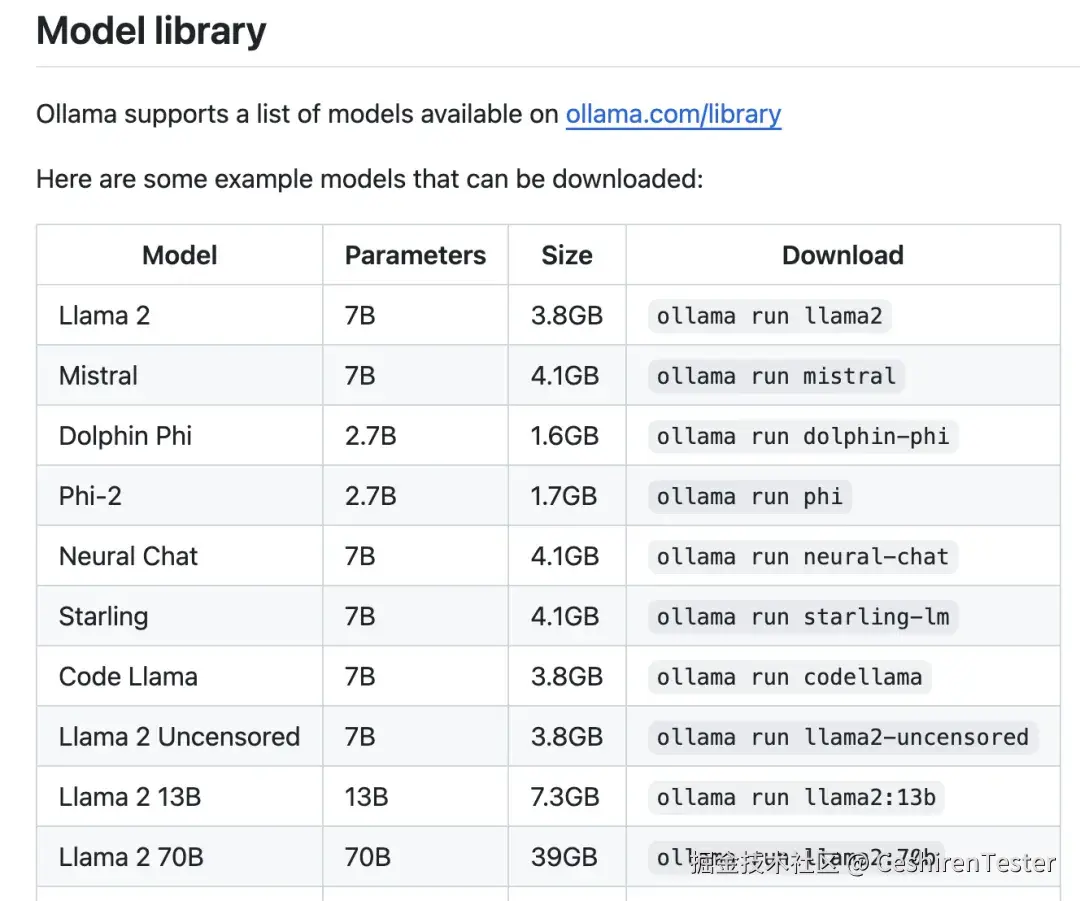Select the 'ollama run phi' command
Image resolution: width=1080 pixels, height=901 pixels.
click(x=749, y=497)
